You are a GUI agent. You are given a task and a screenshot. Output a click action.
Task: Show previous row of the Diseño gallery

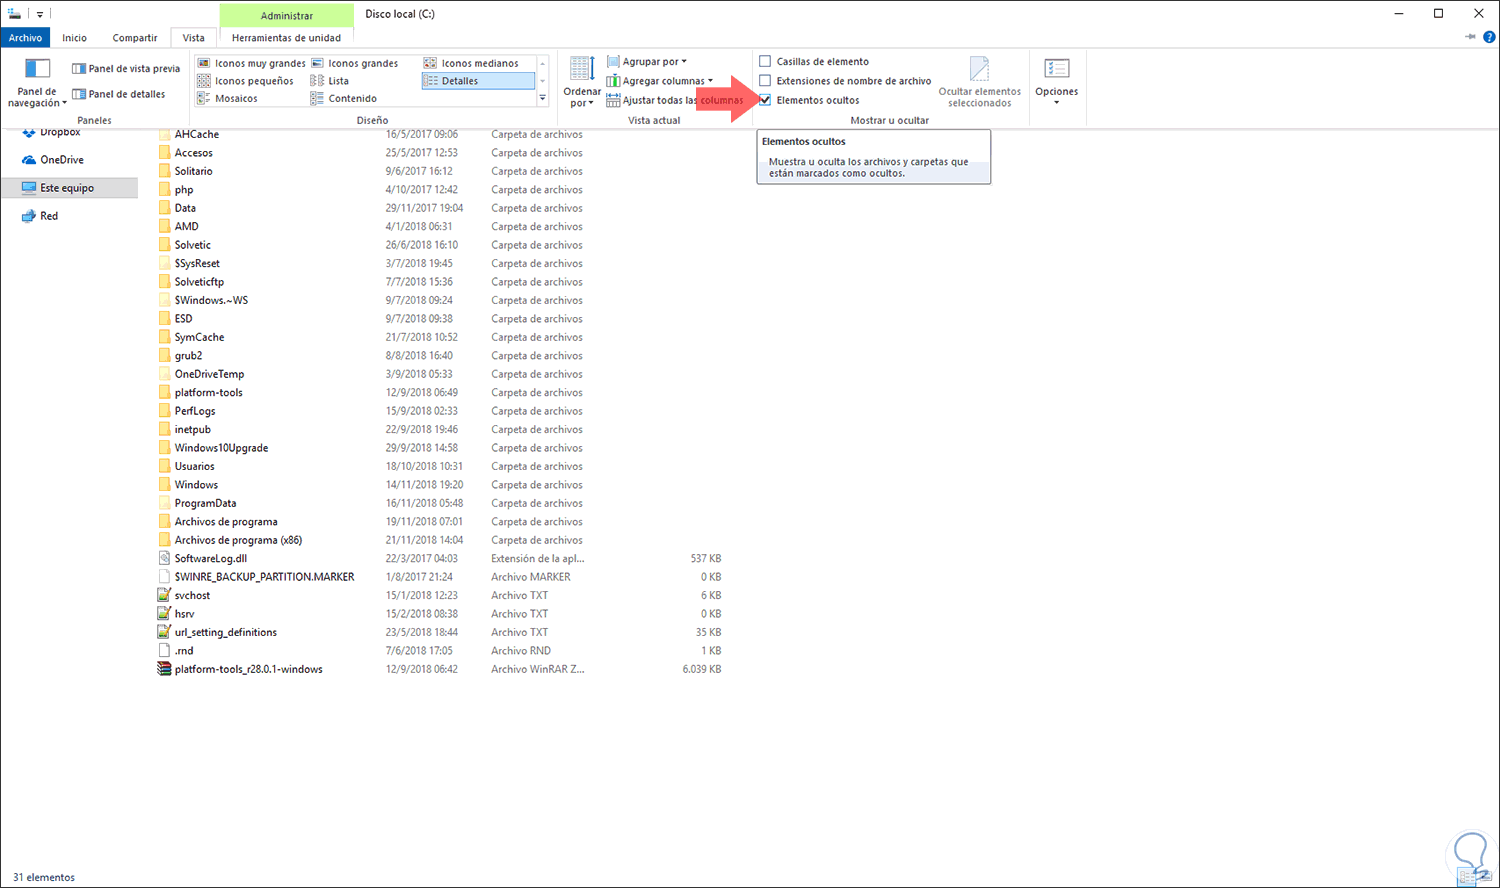tap(543, 63)
